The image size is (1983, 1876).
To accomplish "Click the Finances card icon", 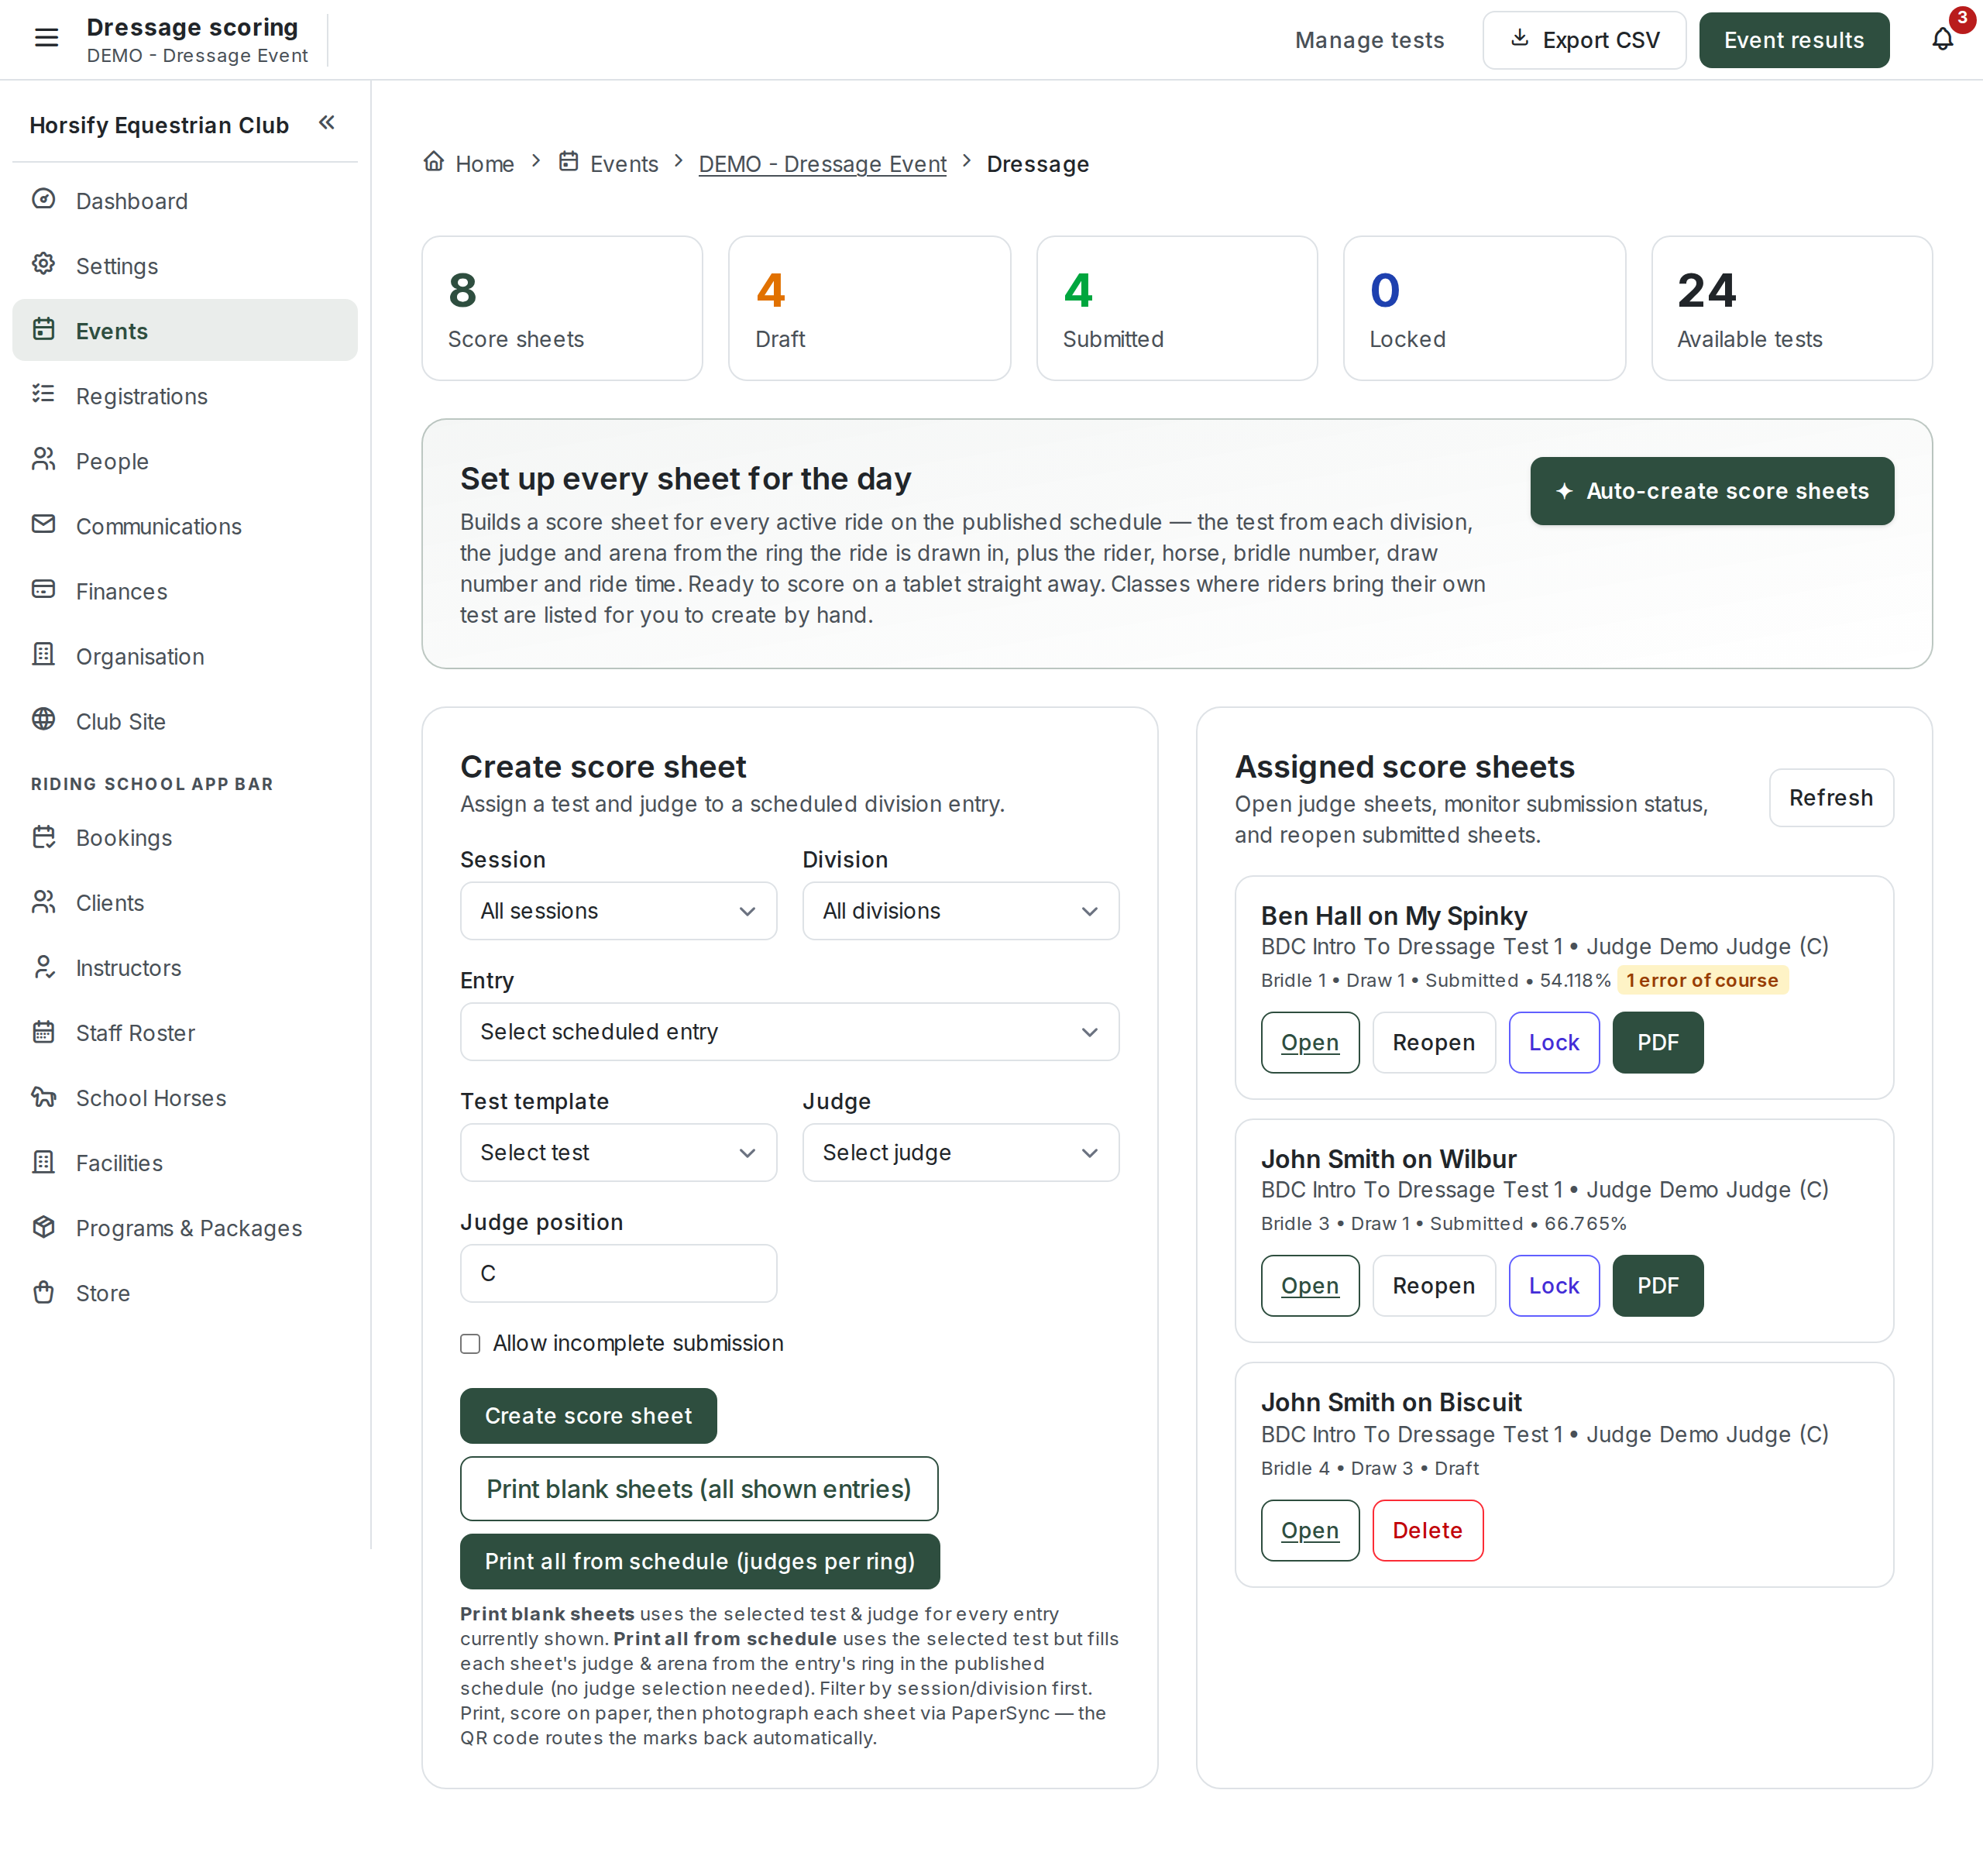I will [x=43, y=590].
